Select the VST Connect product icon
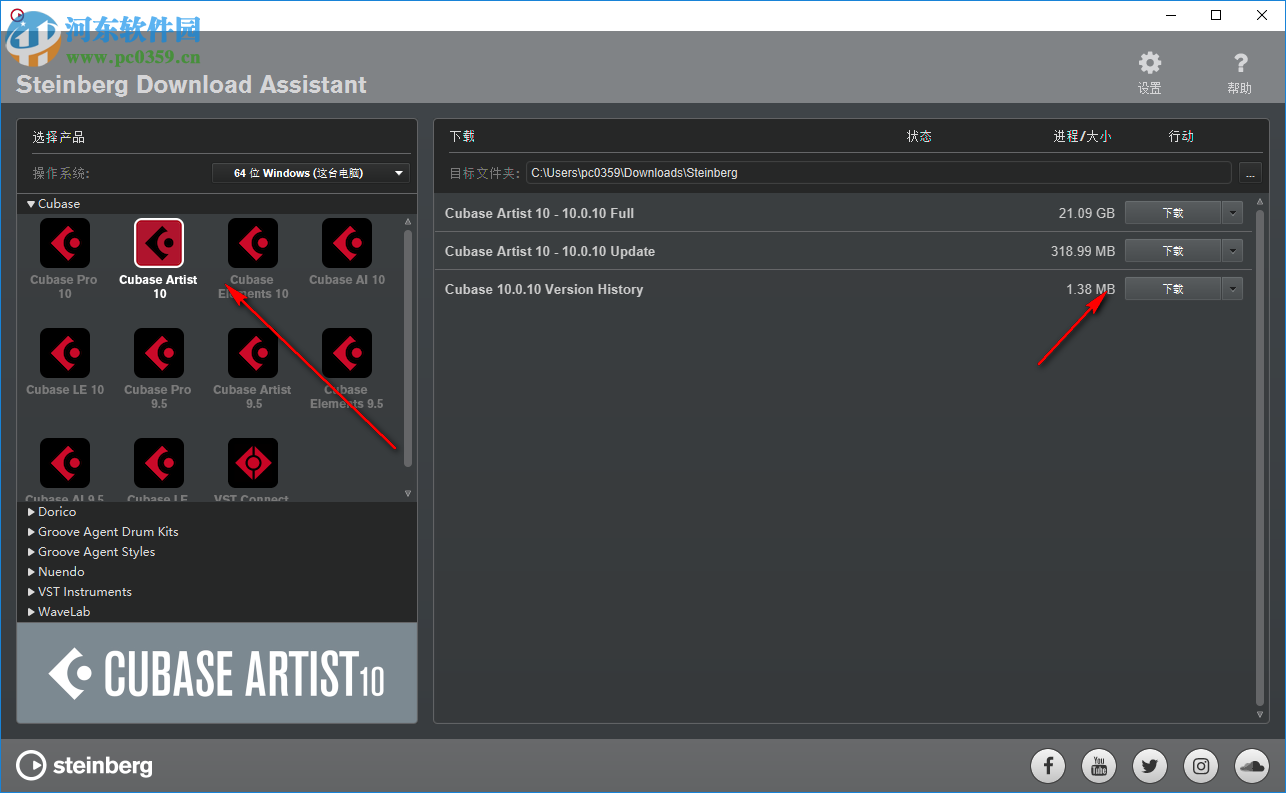Viewport: 1286px width, 793px height. tap(252, 462)
